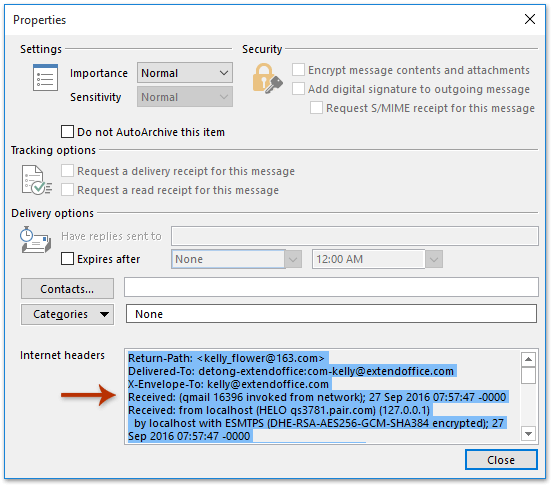Screen dimensions: 553x487
Task: Open the Sensitivity dropdown
Action: pos(185,97)
